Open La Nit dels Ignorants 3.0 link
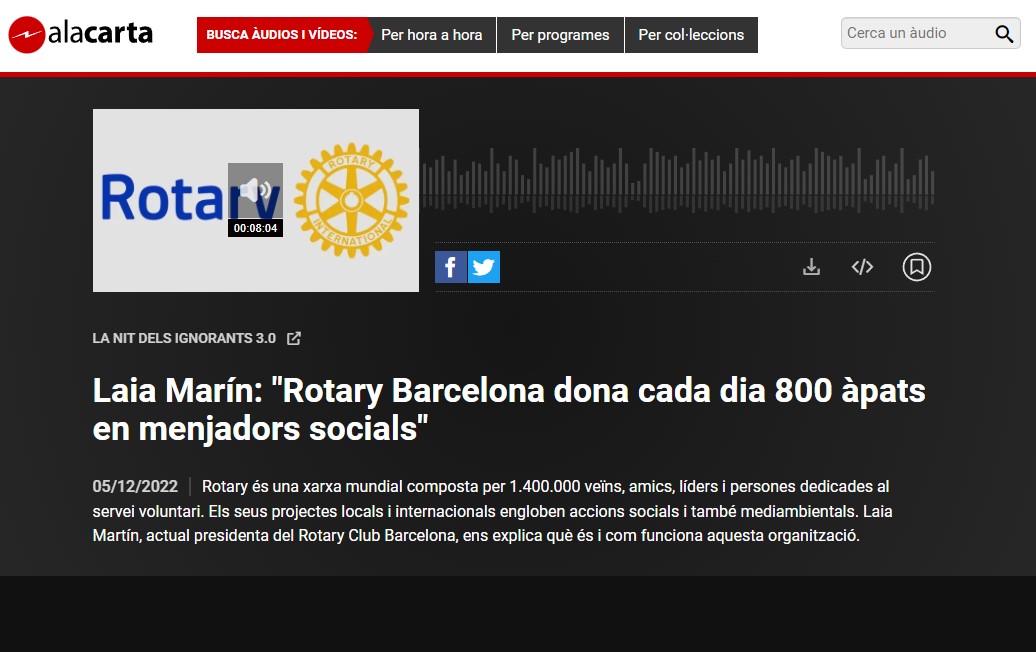The image size is (1036, 652). [184, 338]
